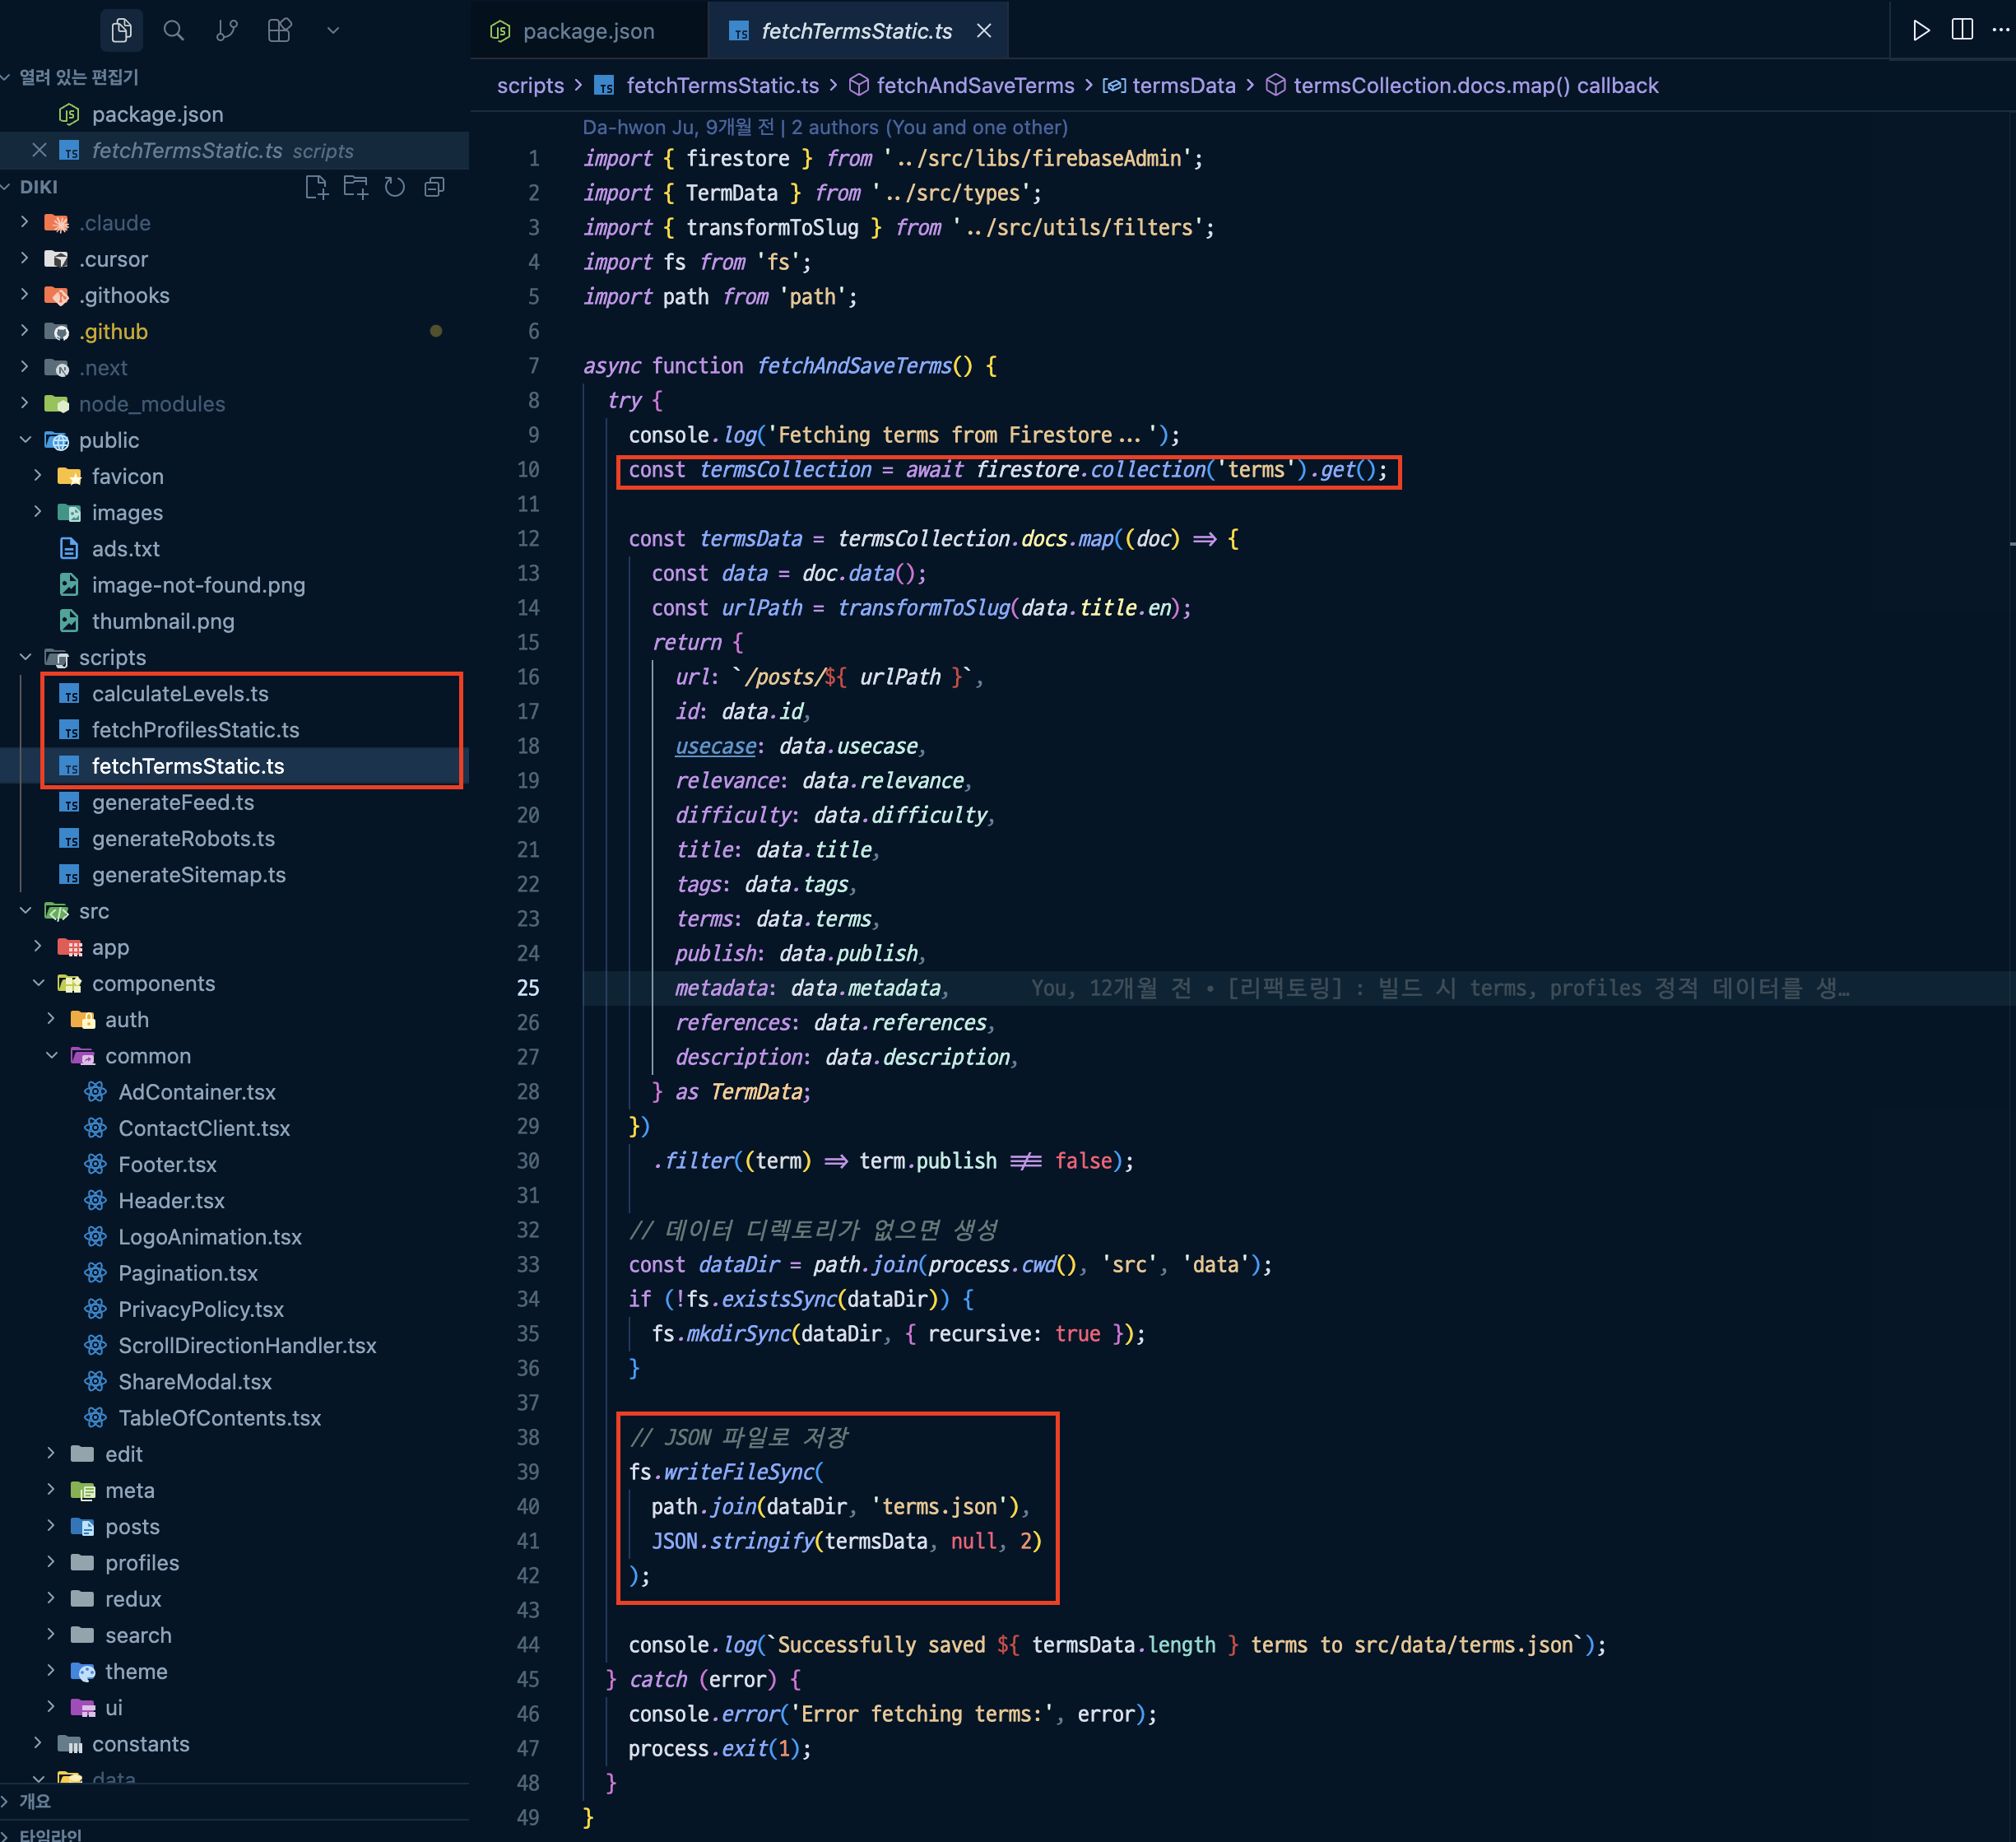This screenshot has width=2016, height=1842.
Task: Open the Explorer view in the activity bar
Action: 121,30
